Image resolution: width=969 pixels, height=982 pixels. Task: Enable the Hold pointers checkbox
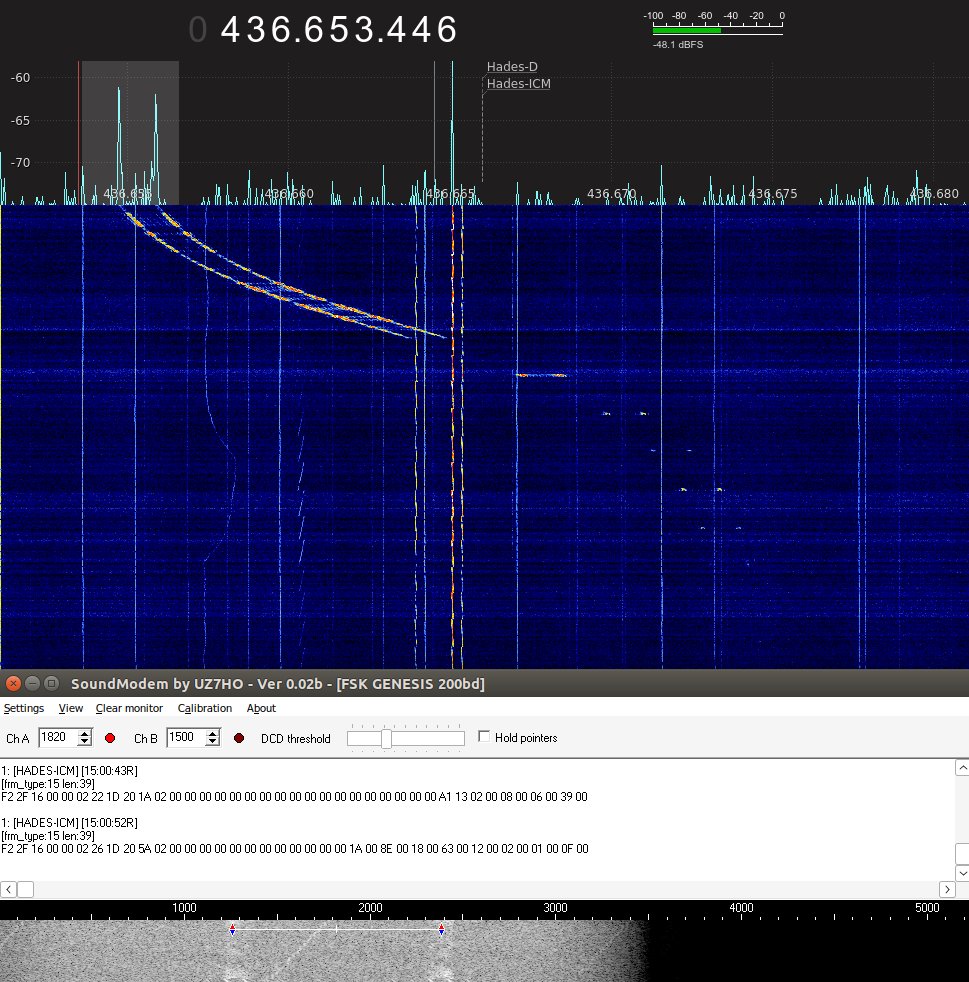[x=484, y=736]
